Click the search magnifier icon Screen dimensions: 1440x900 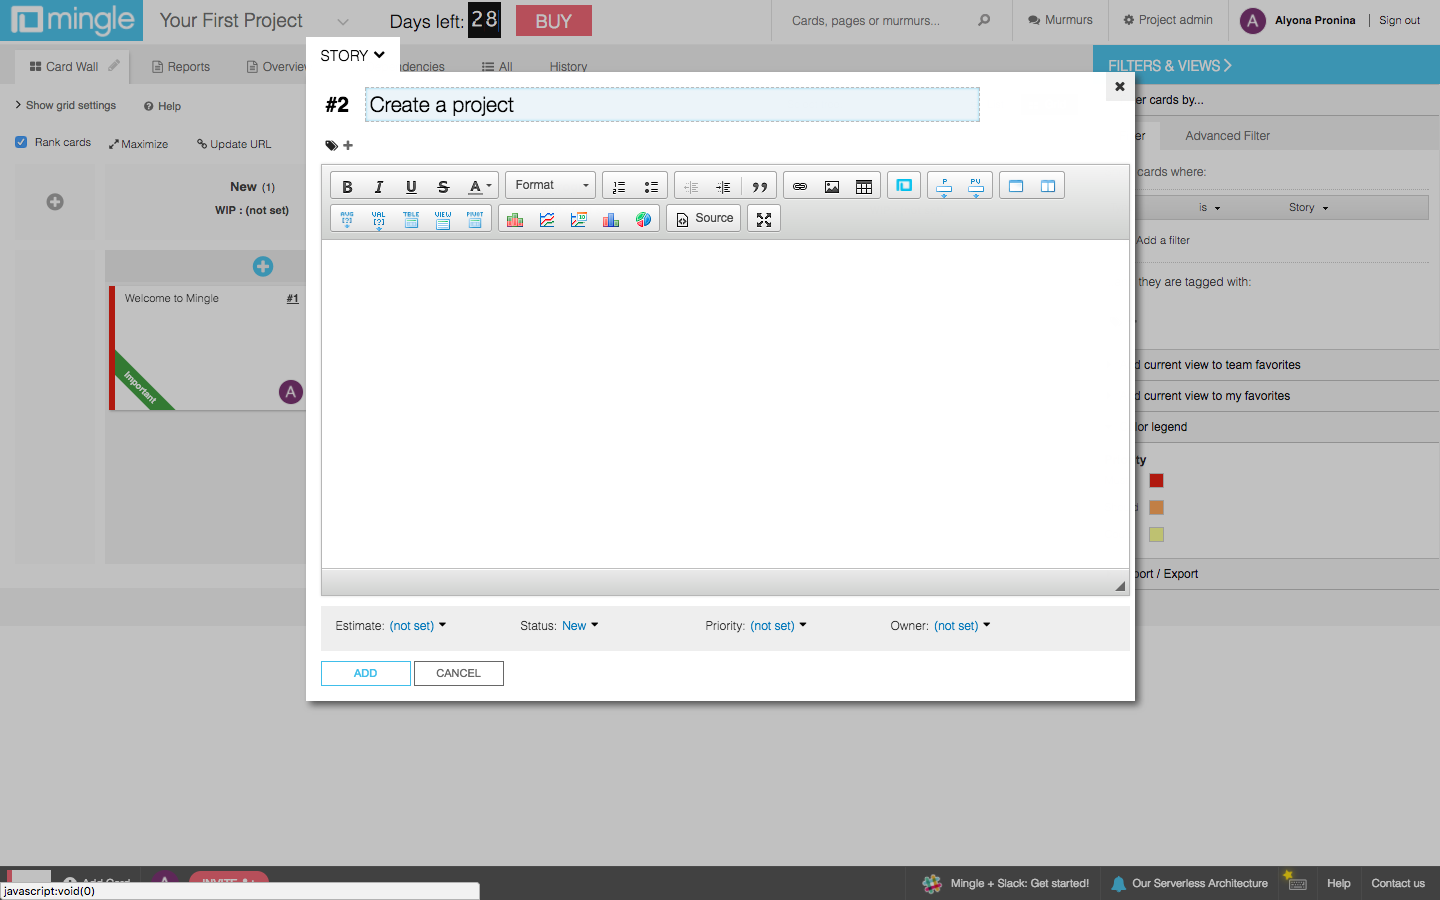pos(984,20)
